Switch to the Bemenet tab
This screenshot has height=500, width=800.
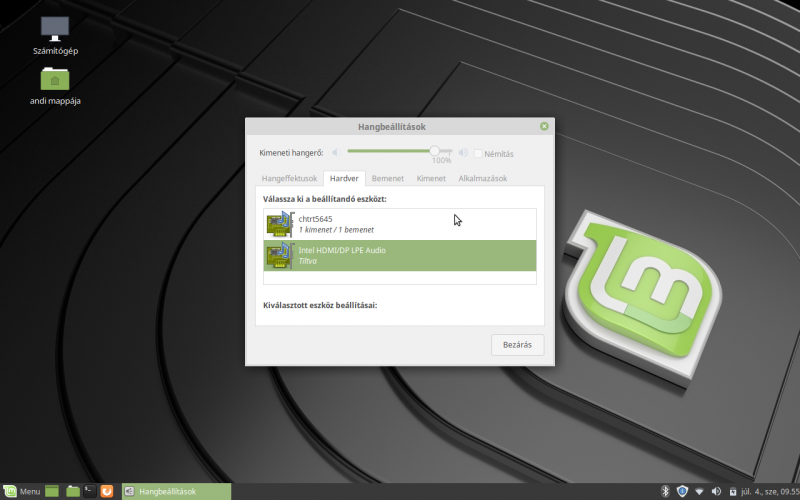click(x=387, y=178)
